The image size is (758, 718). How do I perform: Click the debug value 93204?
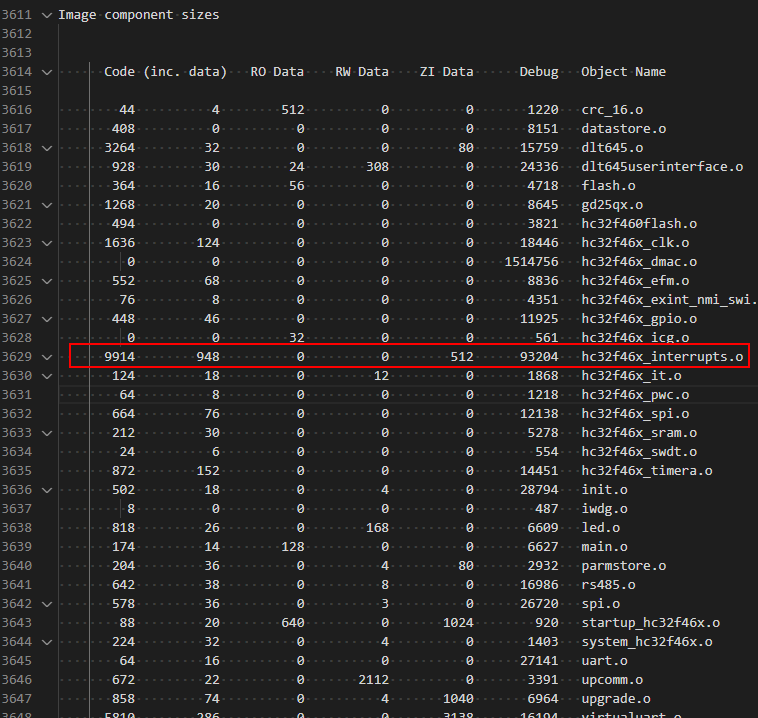(x=539, y=356)
